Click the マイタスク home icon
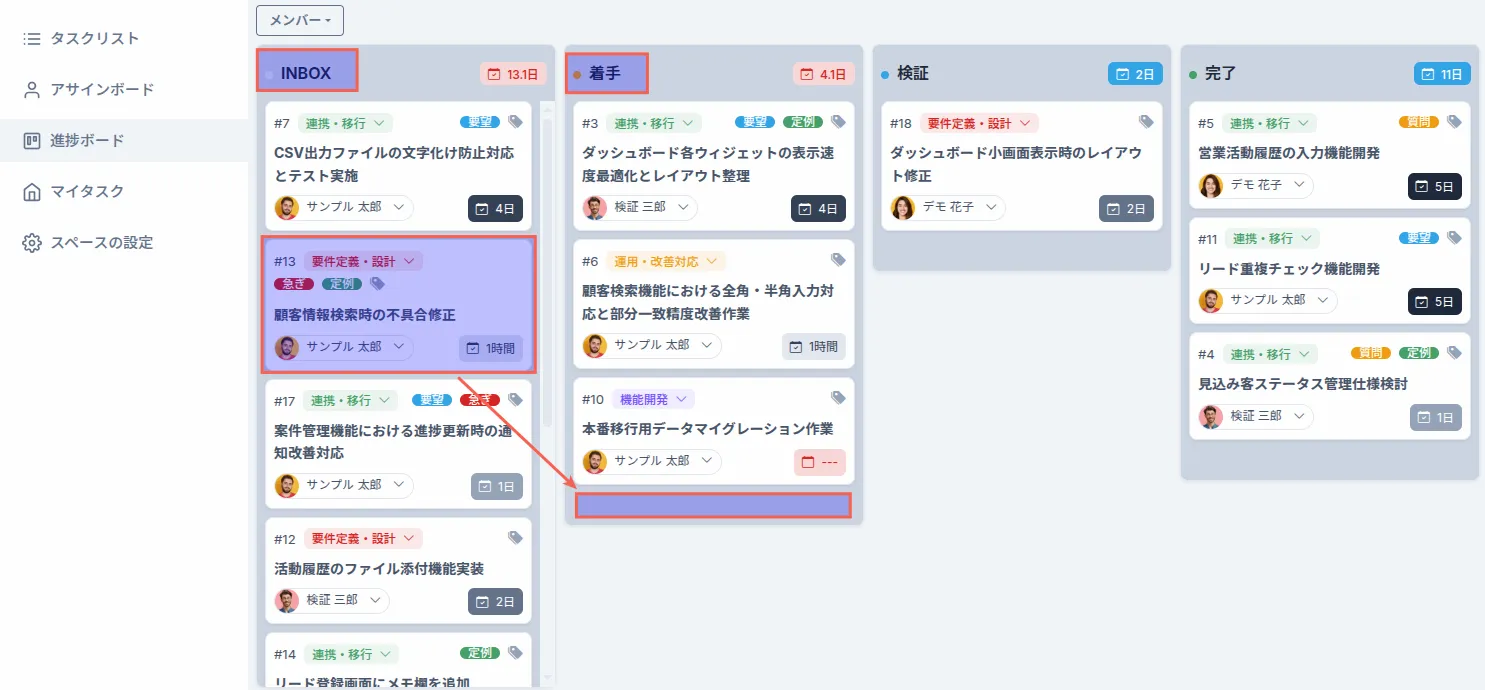Viewport: 1485px width, 690px height. pyautogui.click(x=30, y=191)
